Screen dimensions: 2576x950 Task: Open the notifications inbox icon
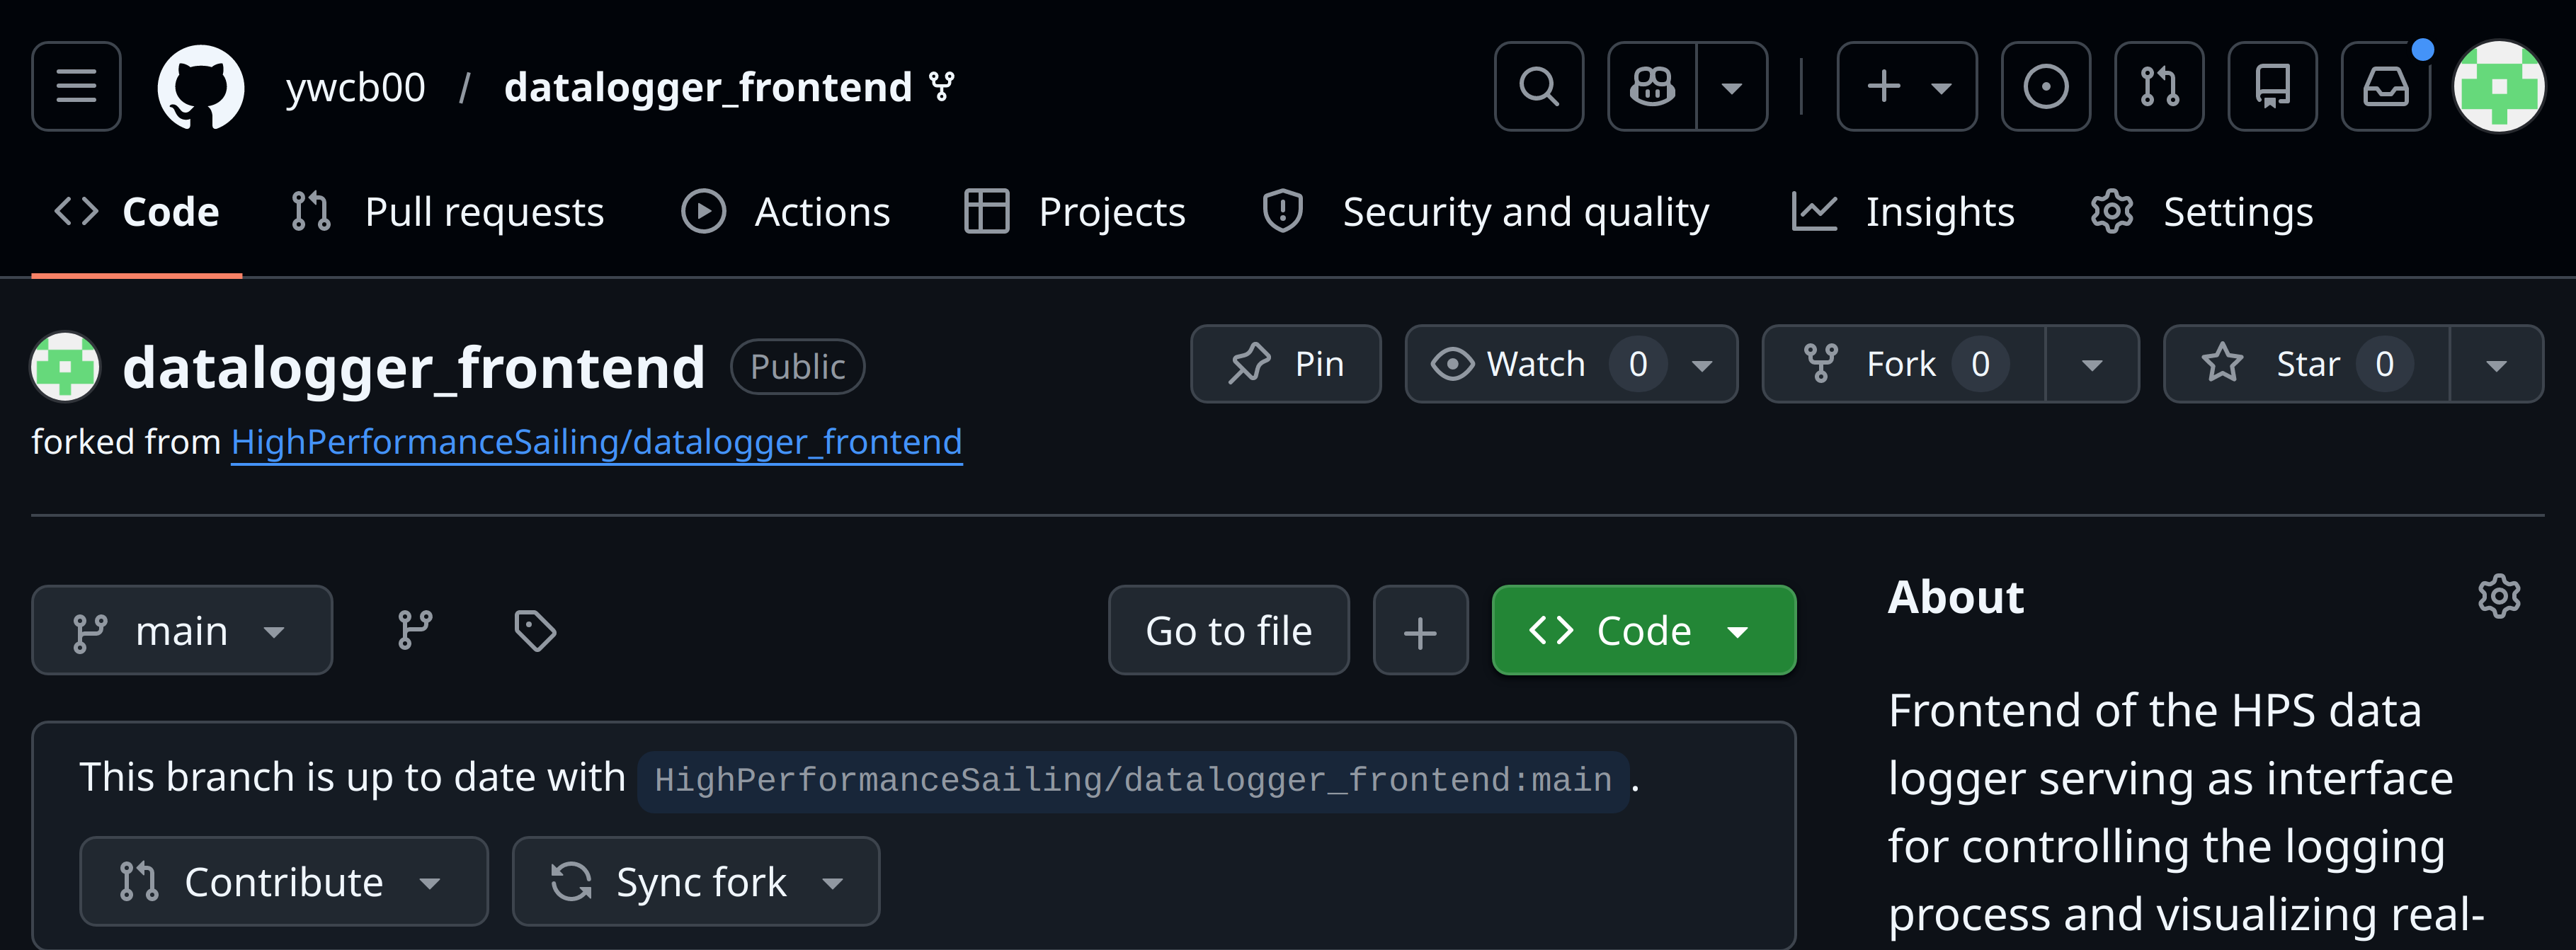click(2385, 86)
